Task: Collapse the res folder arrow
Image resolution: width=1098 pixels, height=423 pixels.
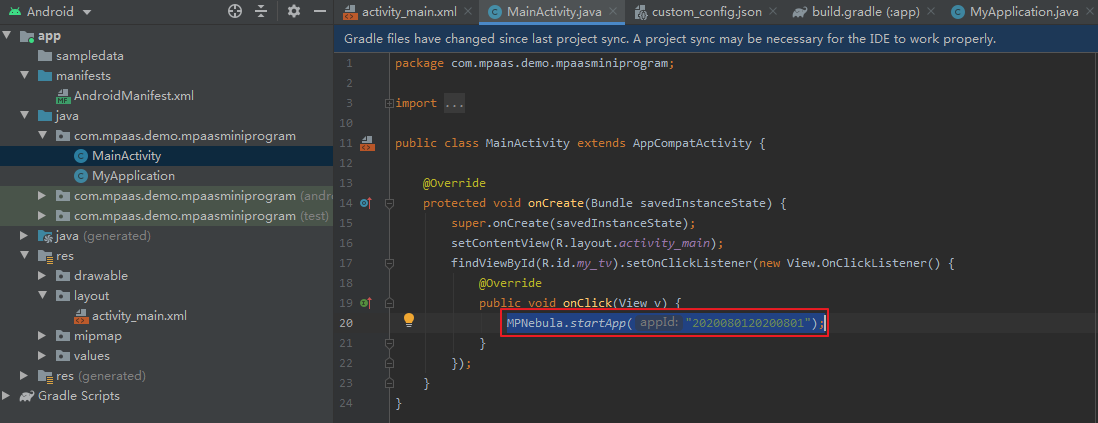Action: tap(25, 256)
